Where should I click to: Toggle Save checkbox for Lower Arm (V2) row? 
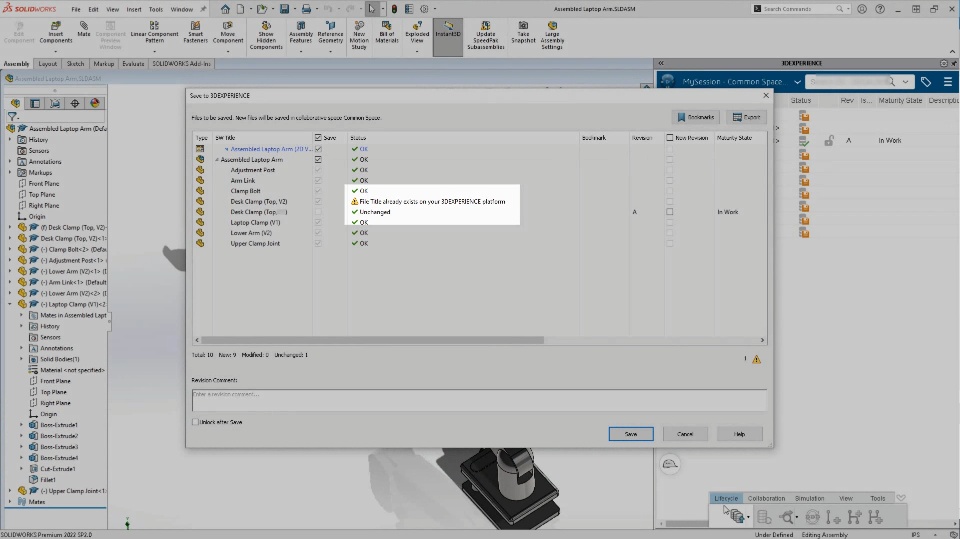pos(318,233)
